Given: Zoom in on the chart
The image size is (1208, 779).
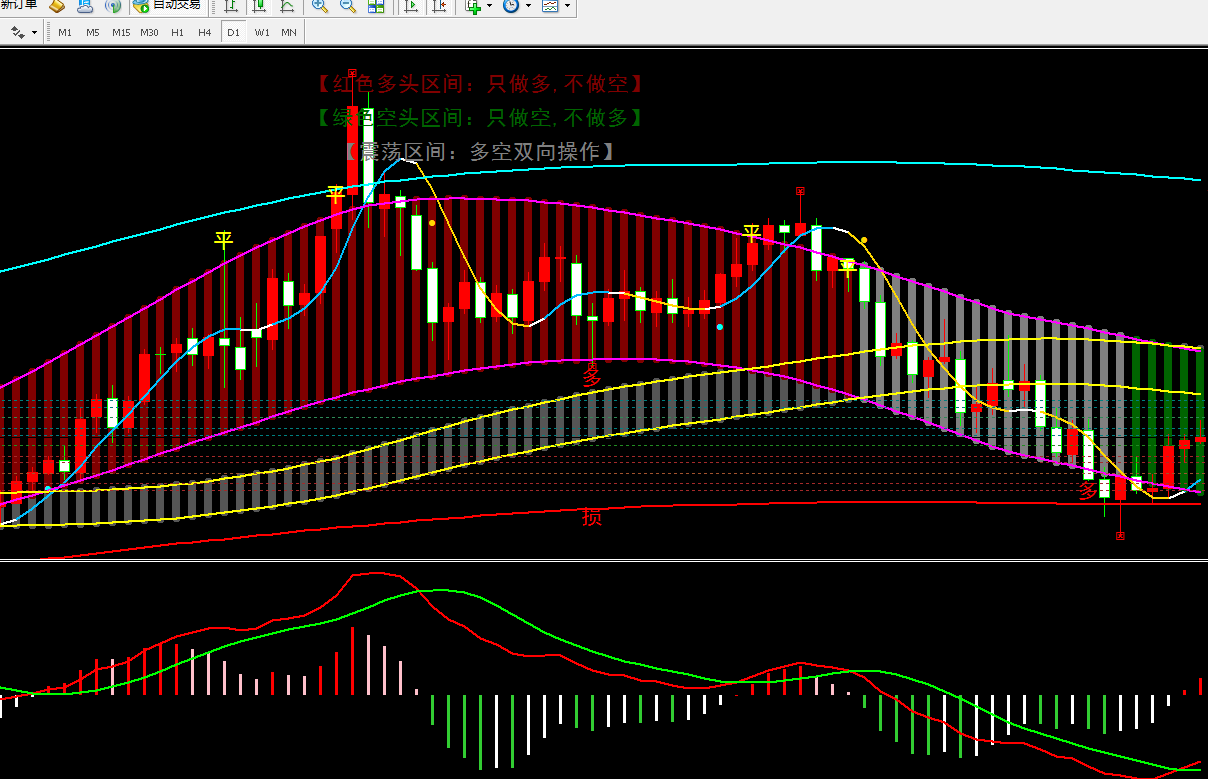Looking at the screenshot, I should [320, 6].
